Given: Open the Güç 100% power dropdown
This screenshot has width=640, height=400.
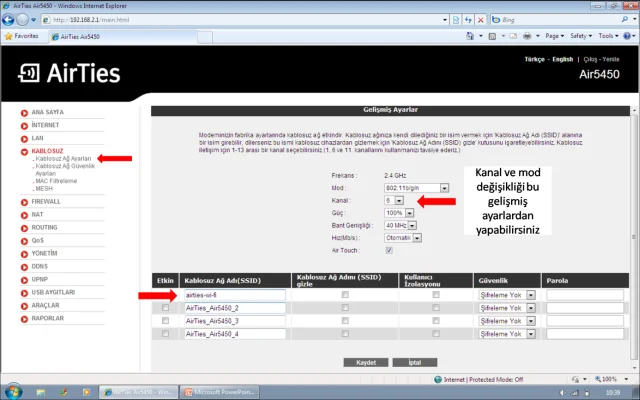Looking at the screenshot, I should coord(399,213).
